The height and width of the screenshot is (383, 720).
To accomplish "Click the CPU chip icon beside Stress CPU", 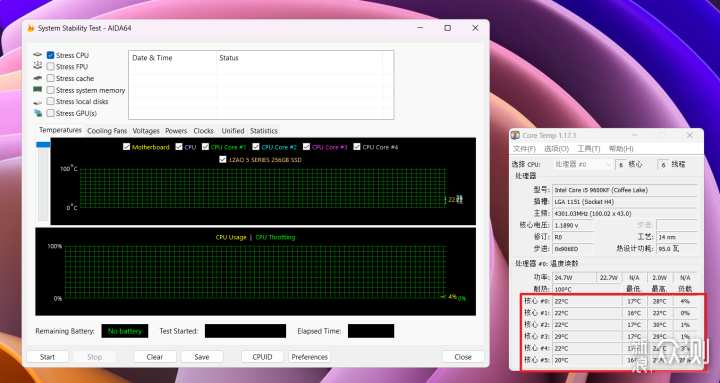I will [38, 55].
